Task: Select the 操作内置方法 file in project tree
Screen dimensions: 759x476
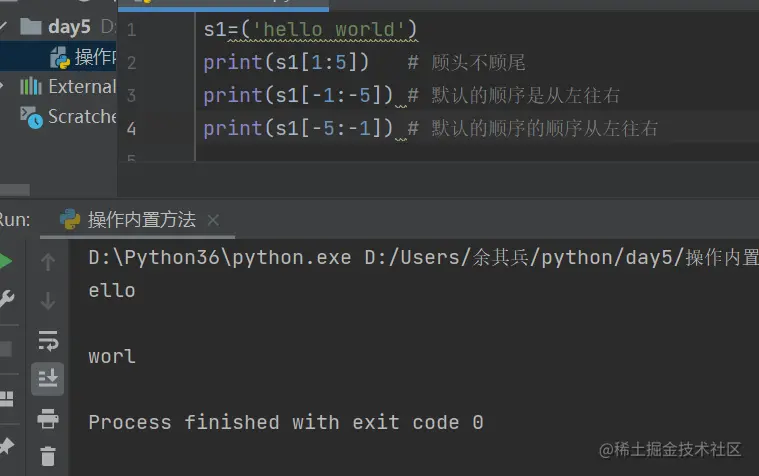Action: coord(95,57)
